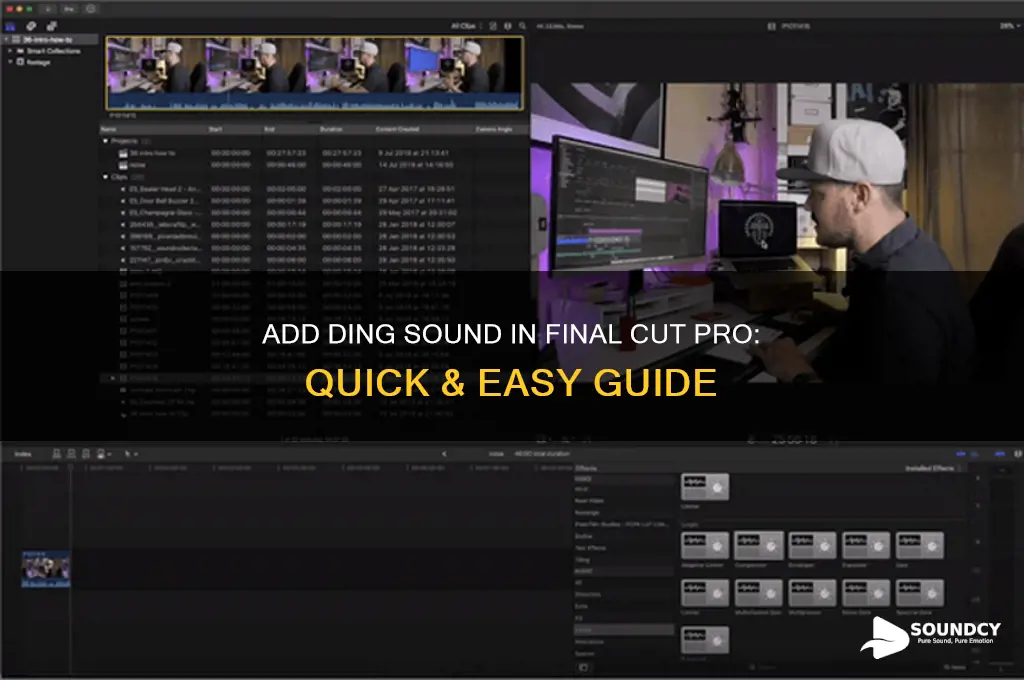Open the Installed Effects dropdown
Image resolution: width=1024 pixels, height=680 pixels.
click(x=933, y=468)
